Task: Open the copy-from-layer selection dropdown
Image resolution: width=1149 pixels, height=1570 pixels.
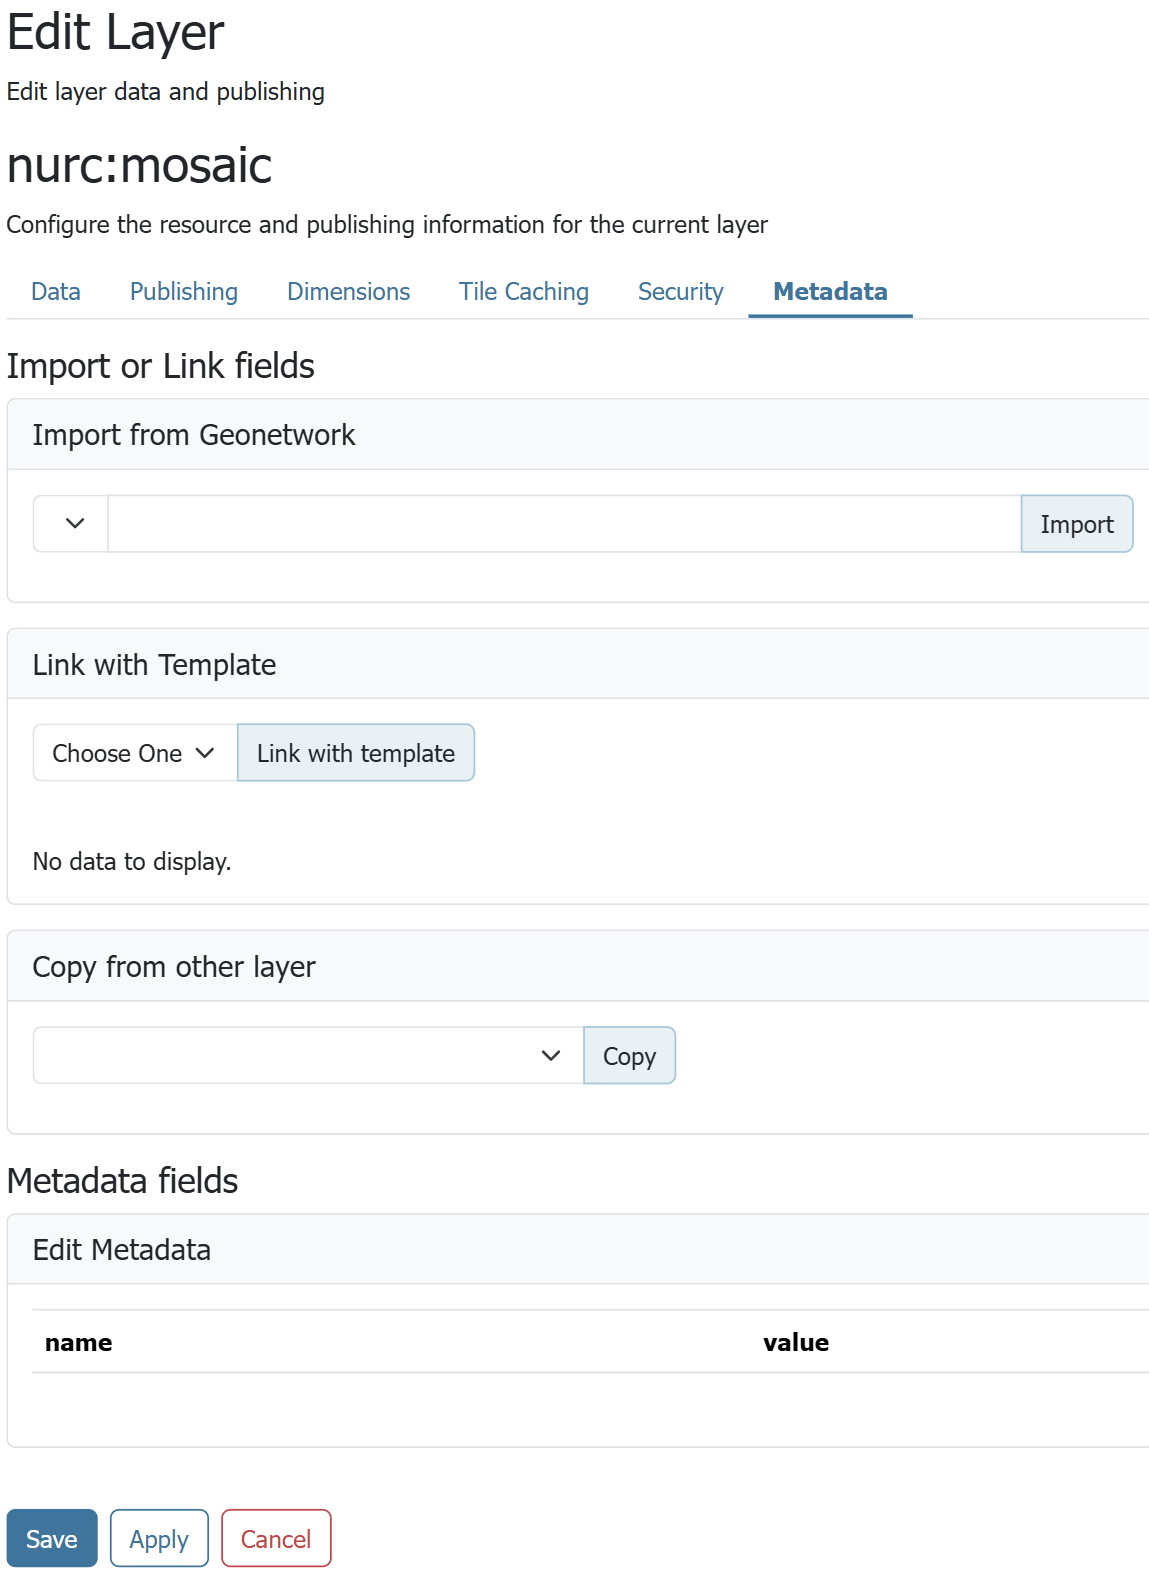Action: click(x=308, y=1055)
